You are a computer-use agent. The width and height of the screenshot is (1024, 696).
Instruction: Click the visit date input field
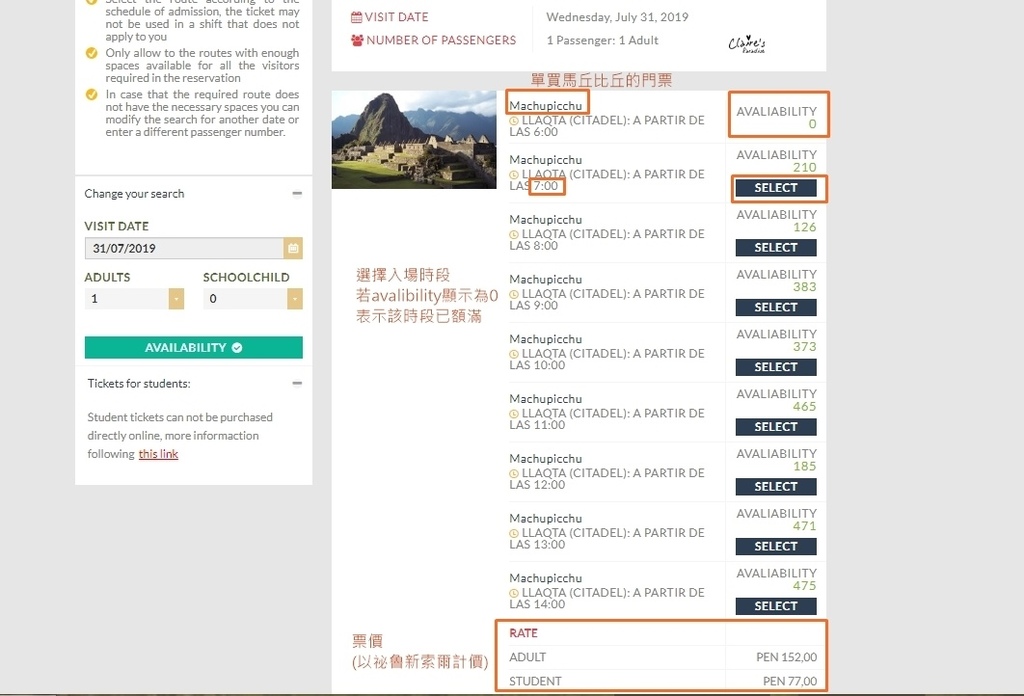click(x=184, y=248)
